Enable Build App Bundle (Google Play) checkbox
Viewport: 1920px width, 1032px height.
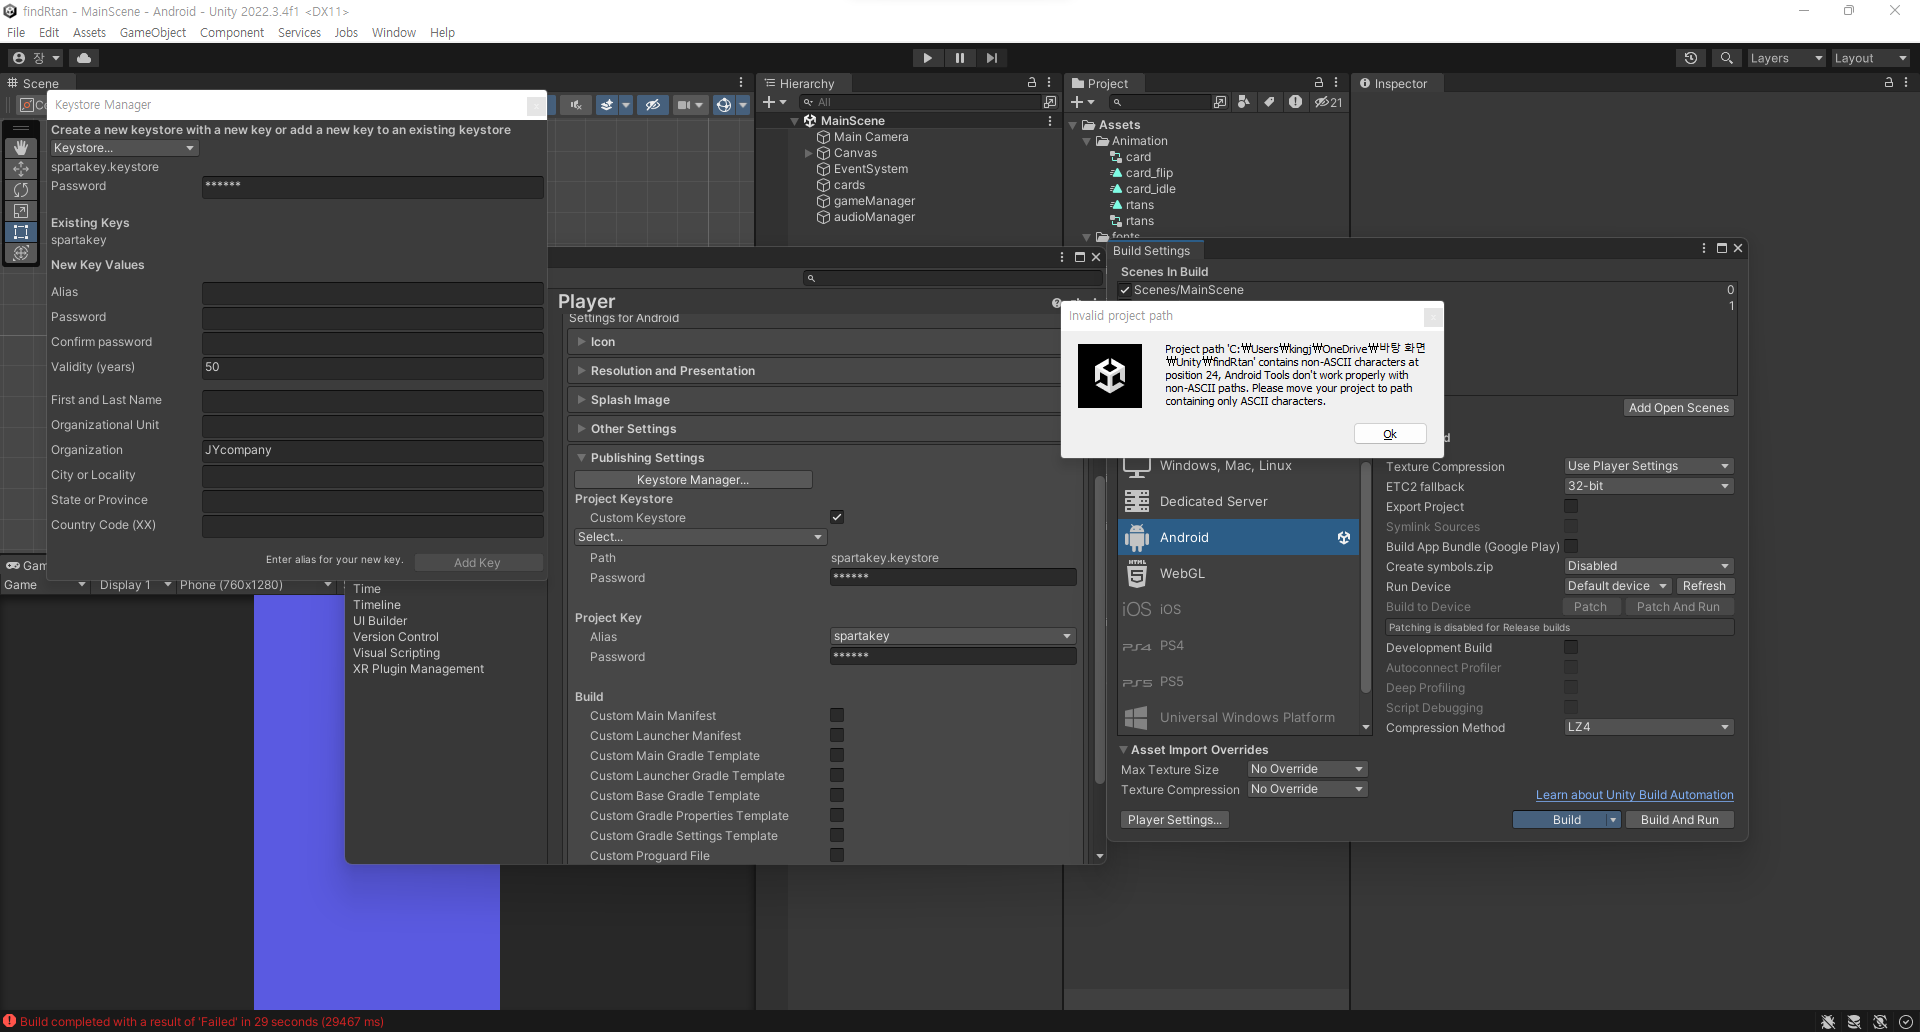[1571, 547]
